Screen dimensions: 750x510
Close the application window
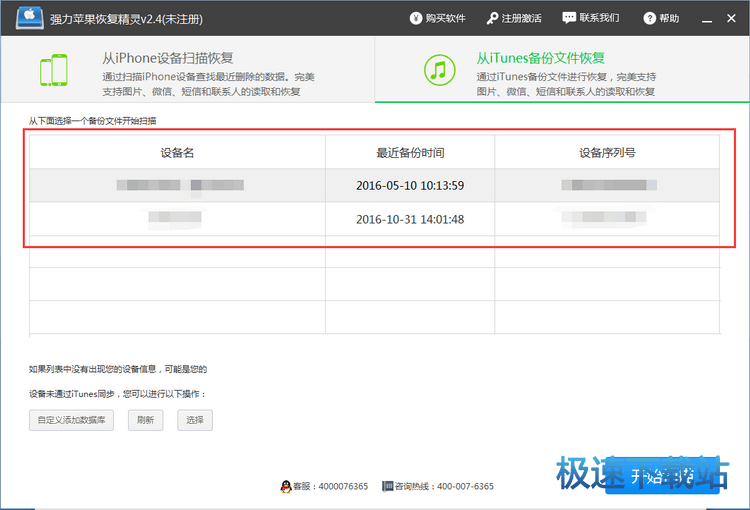pyautogui.click(x=731, y=19)
